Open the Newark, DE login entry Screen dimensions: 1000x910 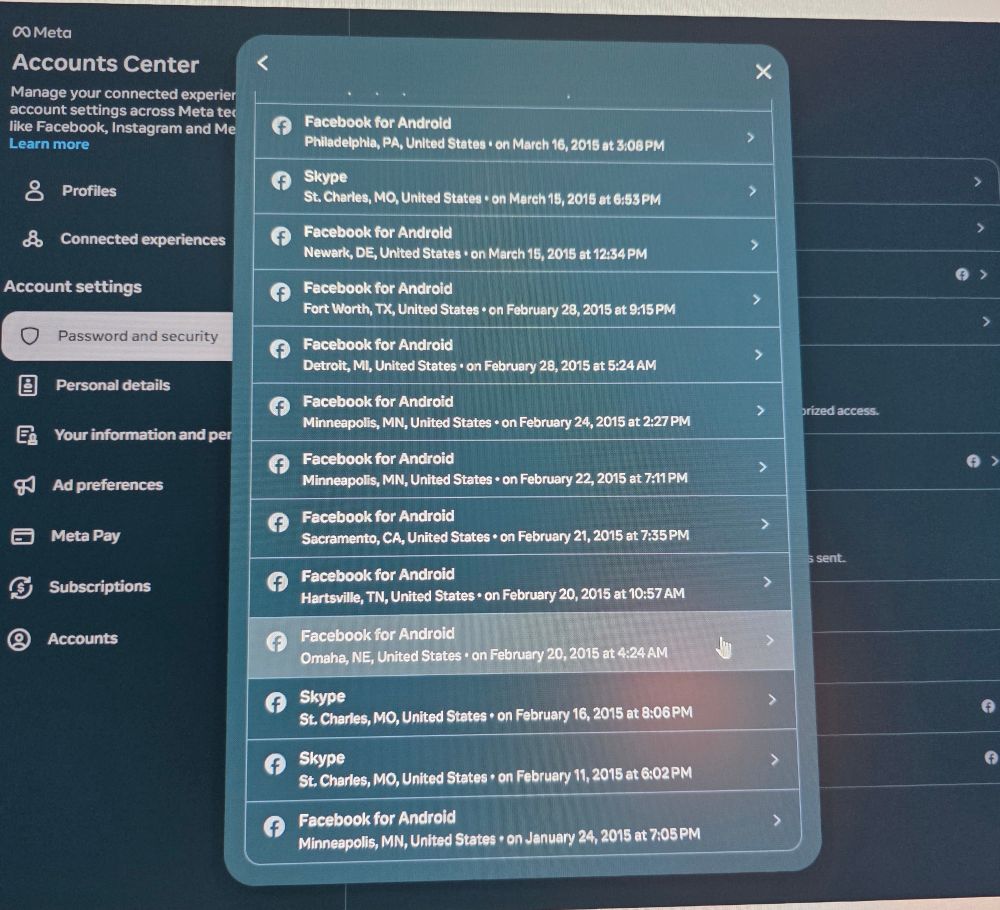515,242
